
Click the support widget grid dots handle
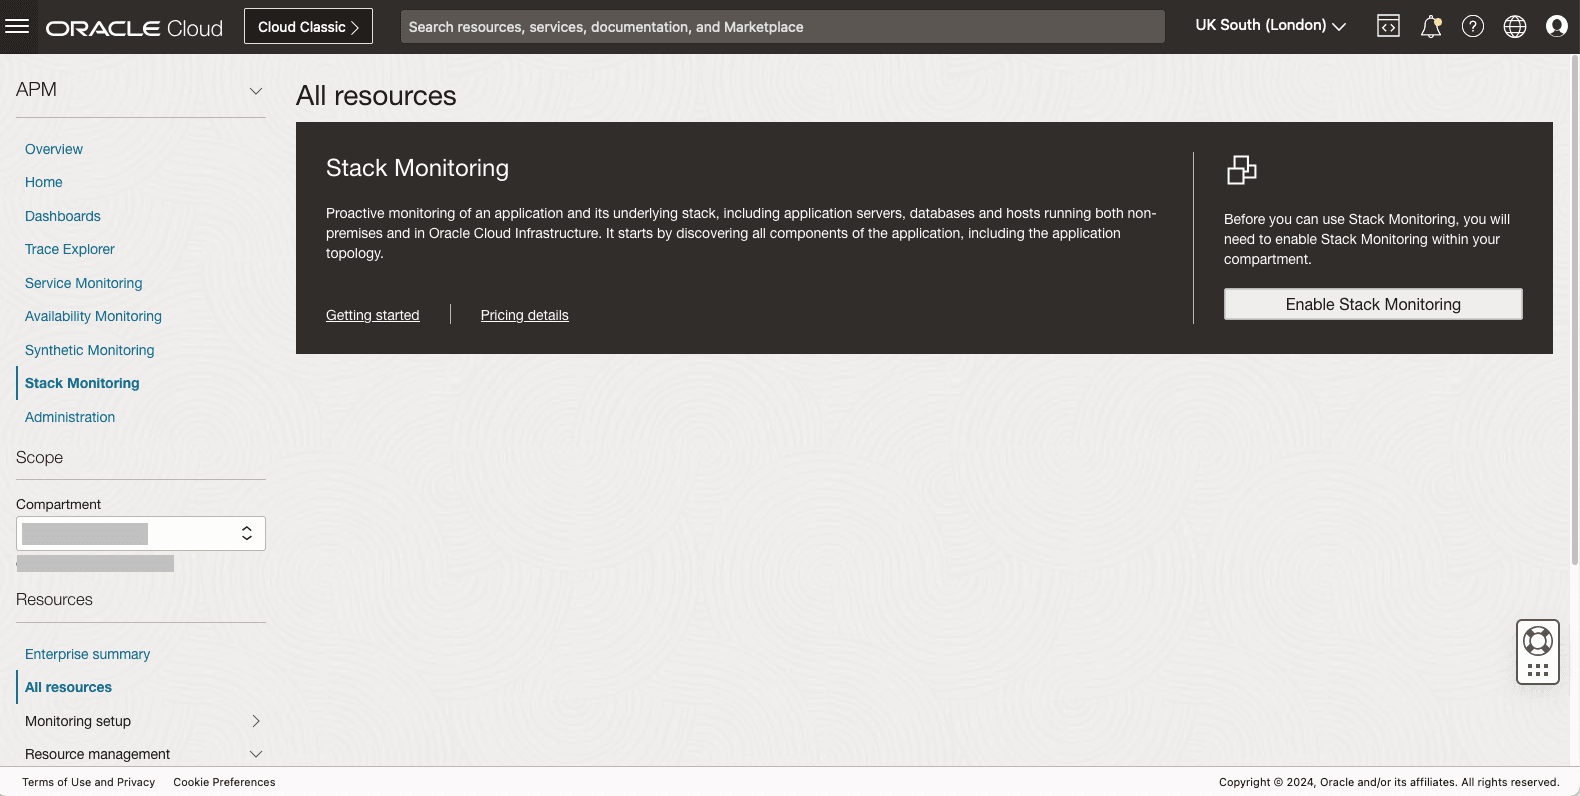click(1538, 670)
